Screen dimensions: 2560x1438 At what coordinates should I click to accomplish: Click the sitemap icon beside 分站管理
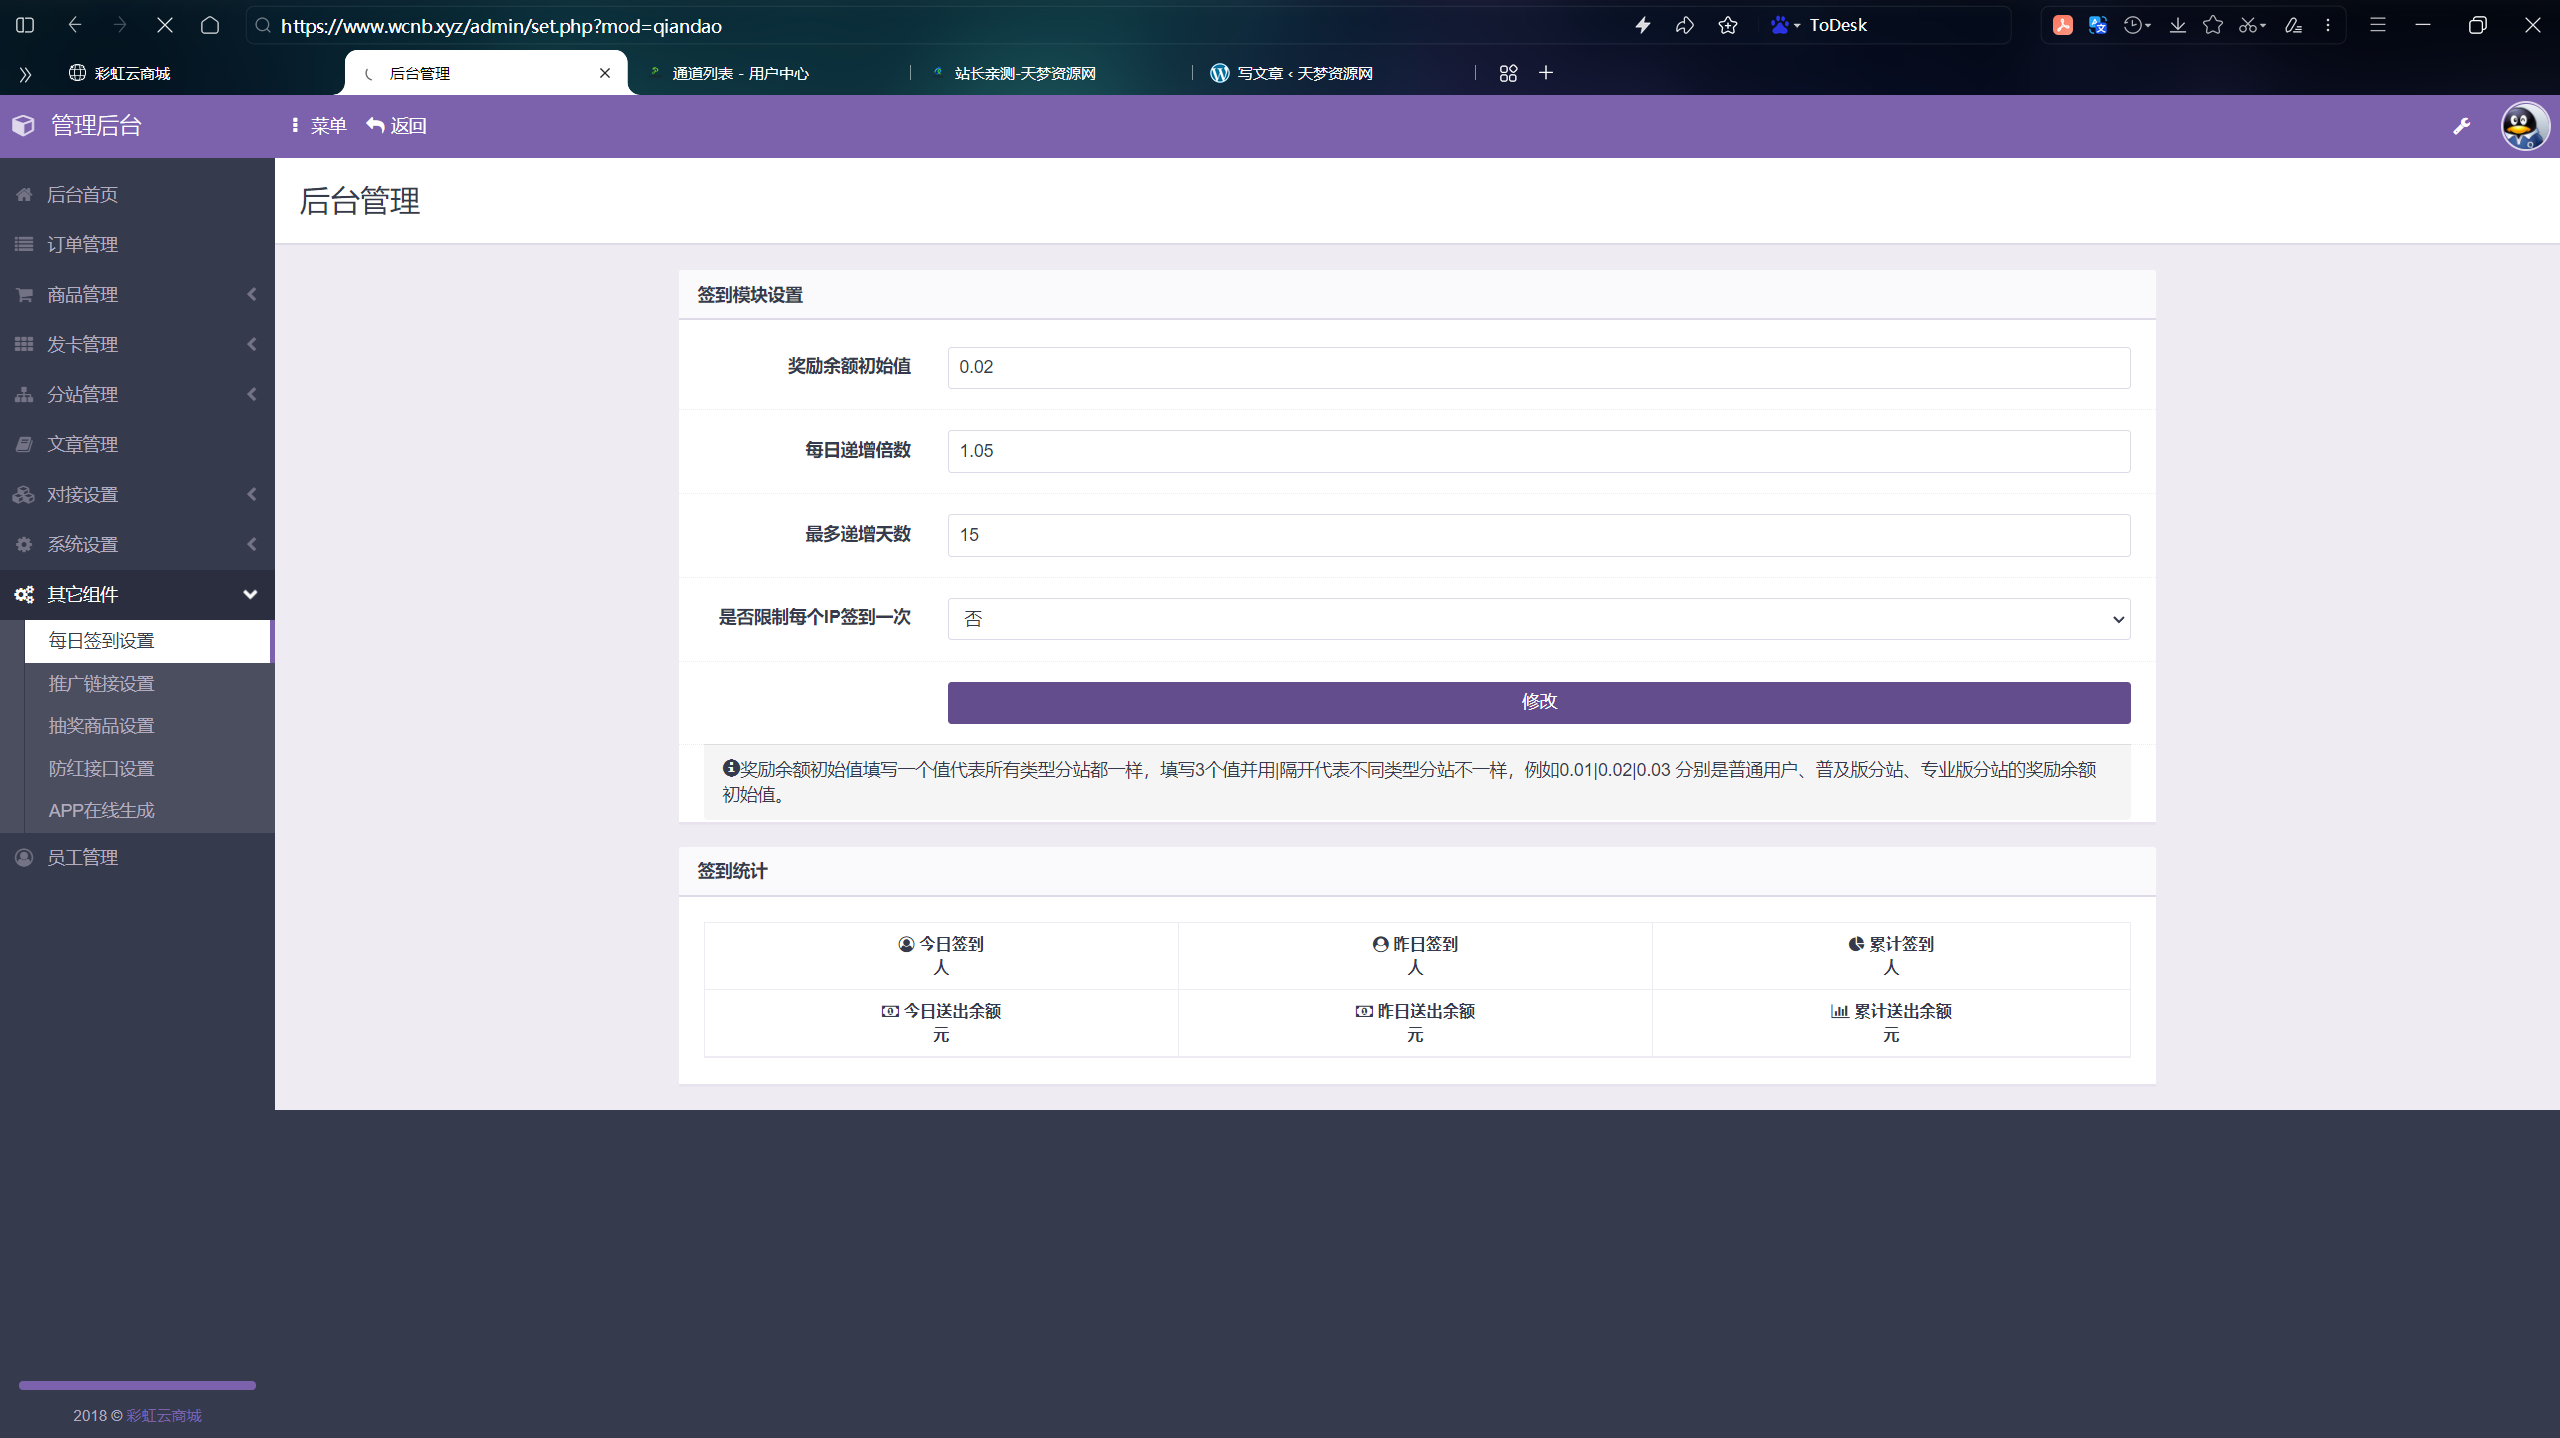pos(24,394)
